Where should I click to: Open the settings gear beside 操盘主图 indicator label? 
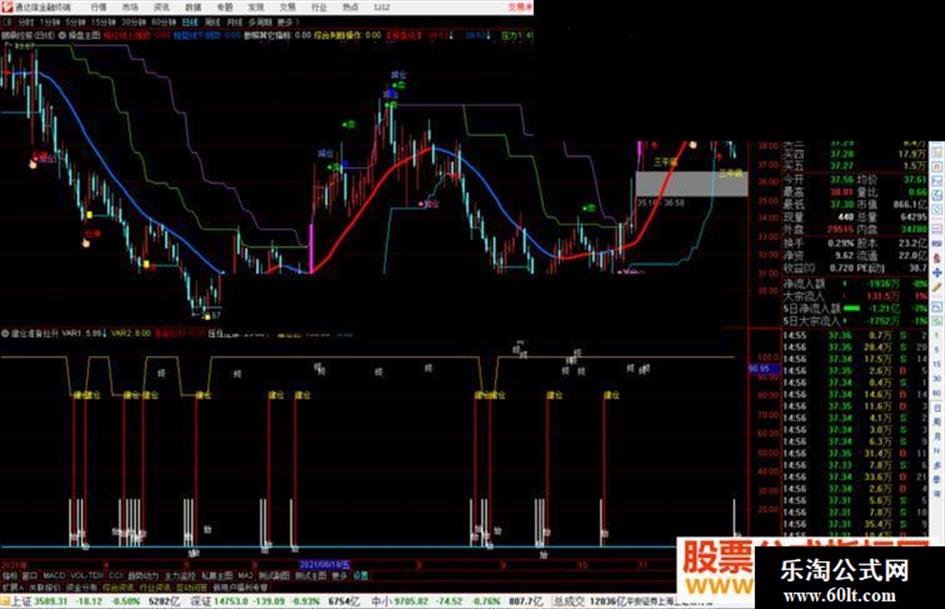[63, 36]
